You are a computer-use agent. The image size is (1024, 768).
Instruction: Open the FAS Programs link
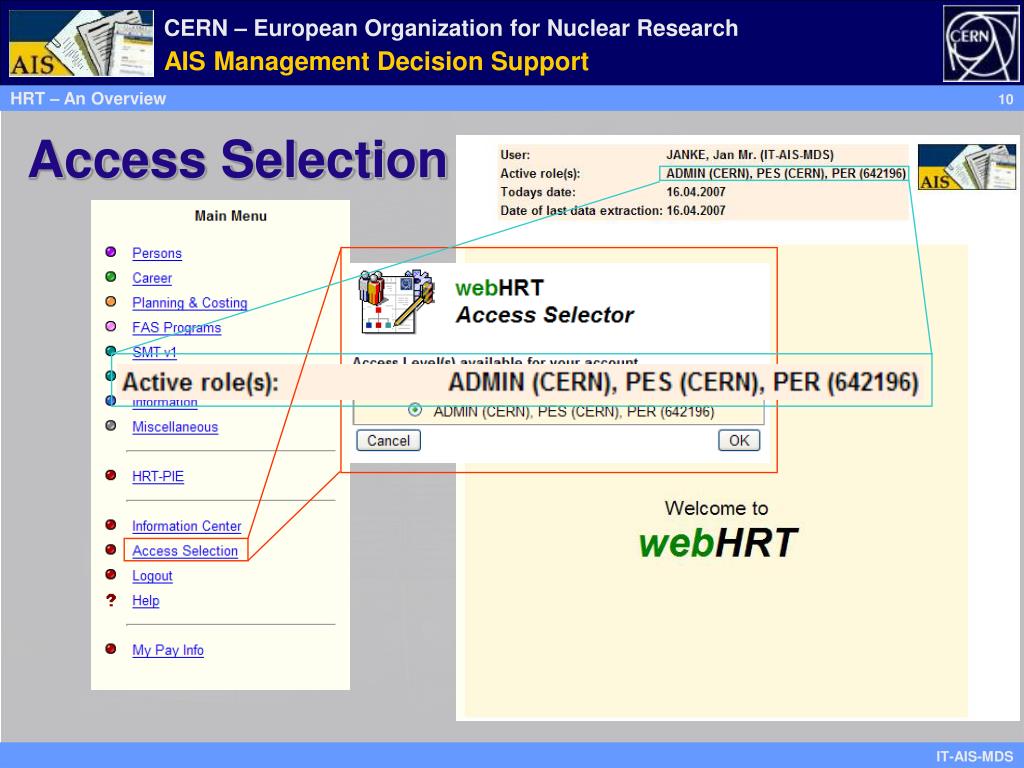click(176, 328)
